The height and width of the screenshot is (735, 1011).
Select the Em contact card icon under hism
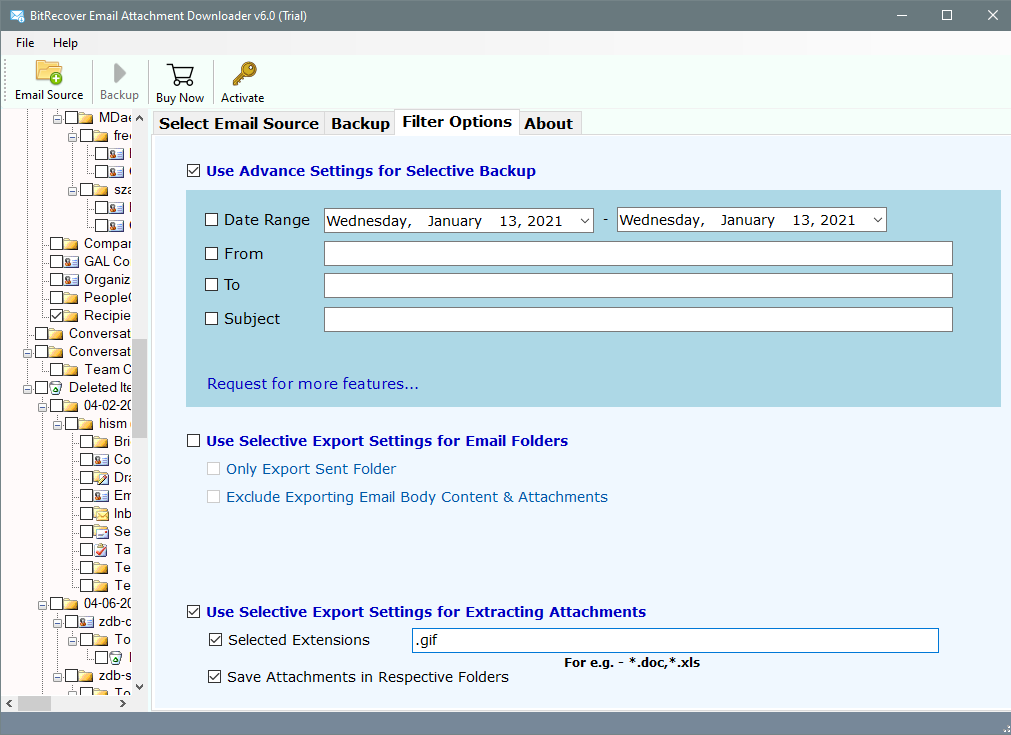click(x=101, y=496)
